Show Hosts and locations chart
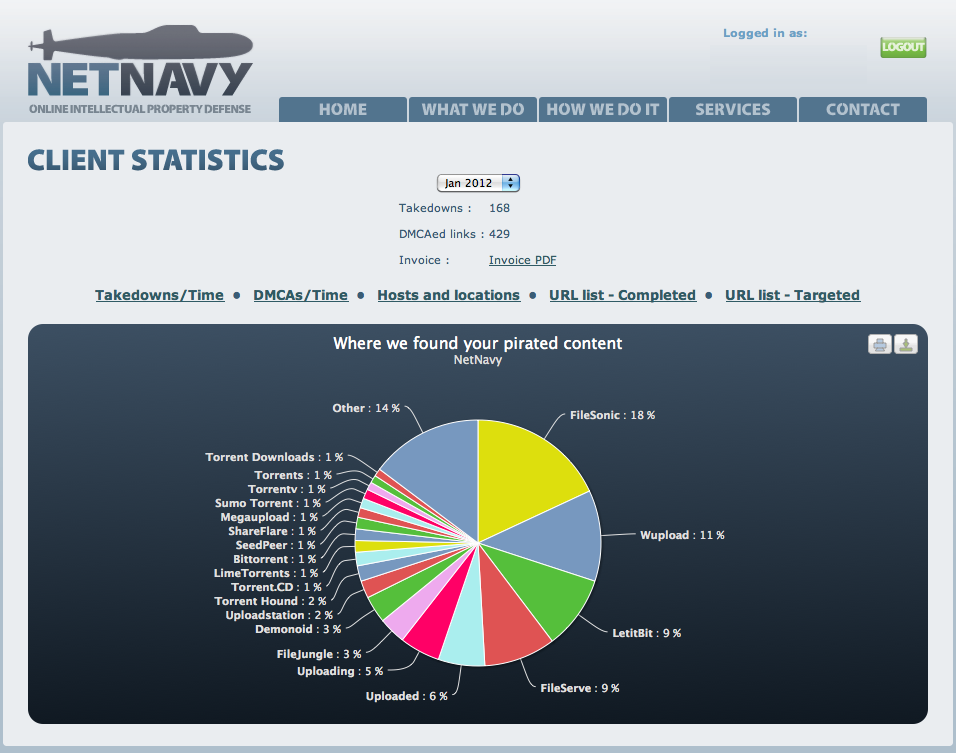The height and width of the screenshot is (753, 956). [449, 295]
